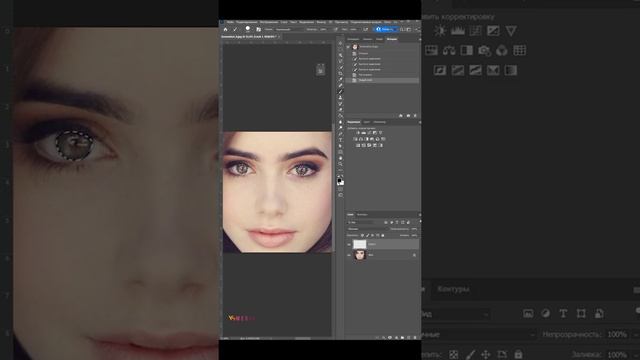
Task: Open the Изображение menu
Action: [269, 22]
